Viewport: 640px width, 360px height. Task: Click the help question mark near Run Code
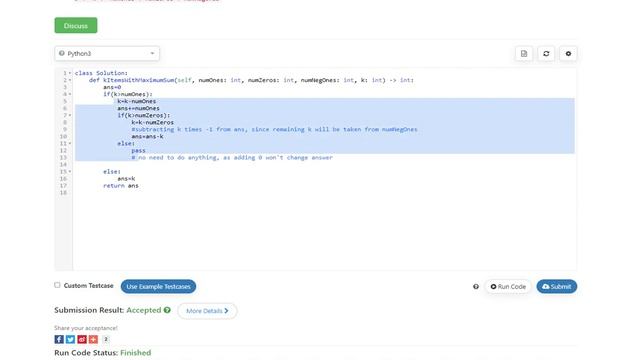(476, 287)
